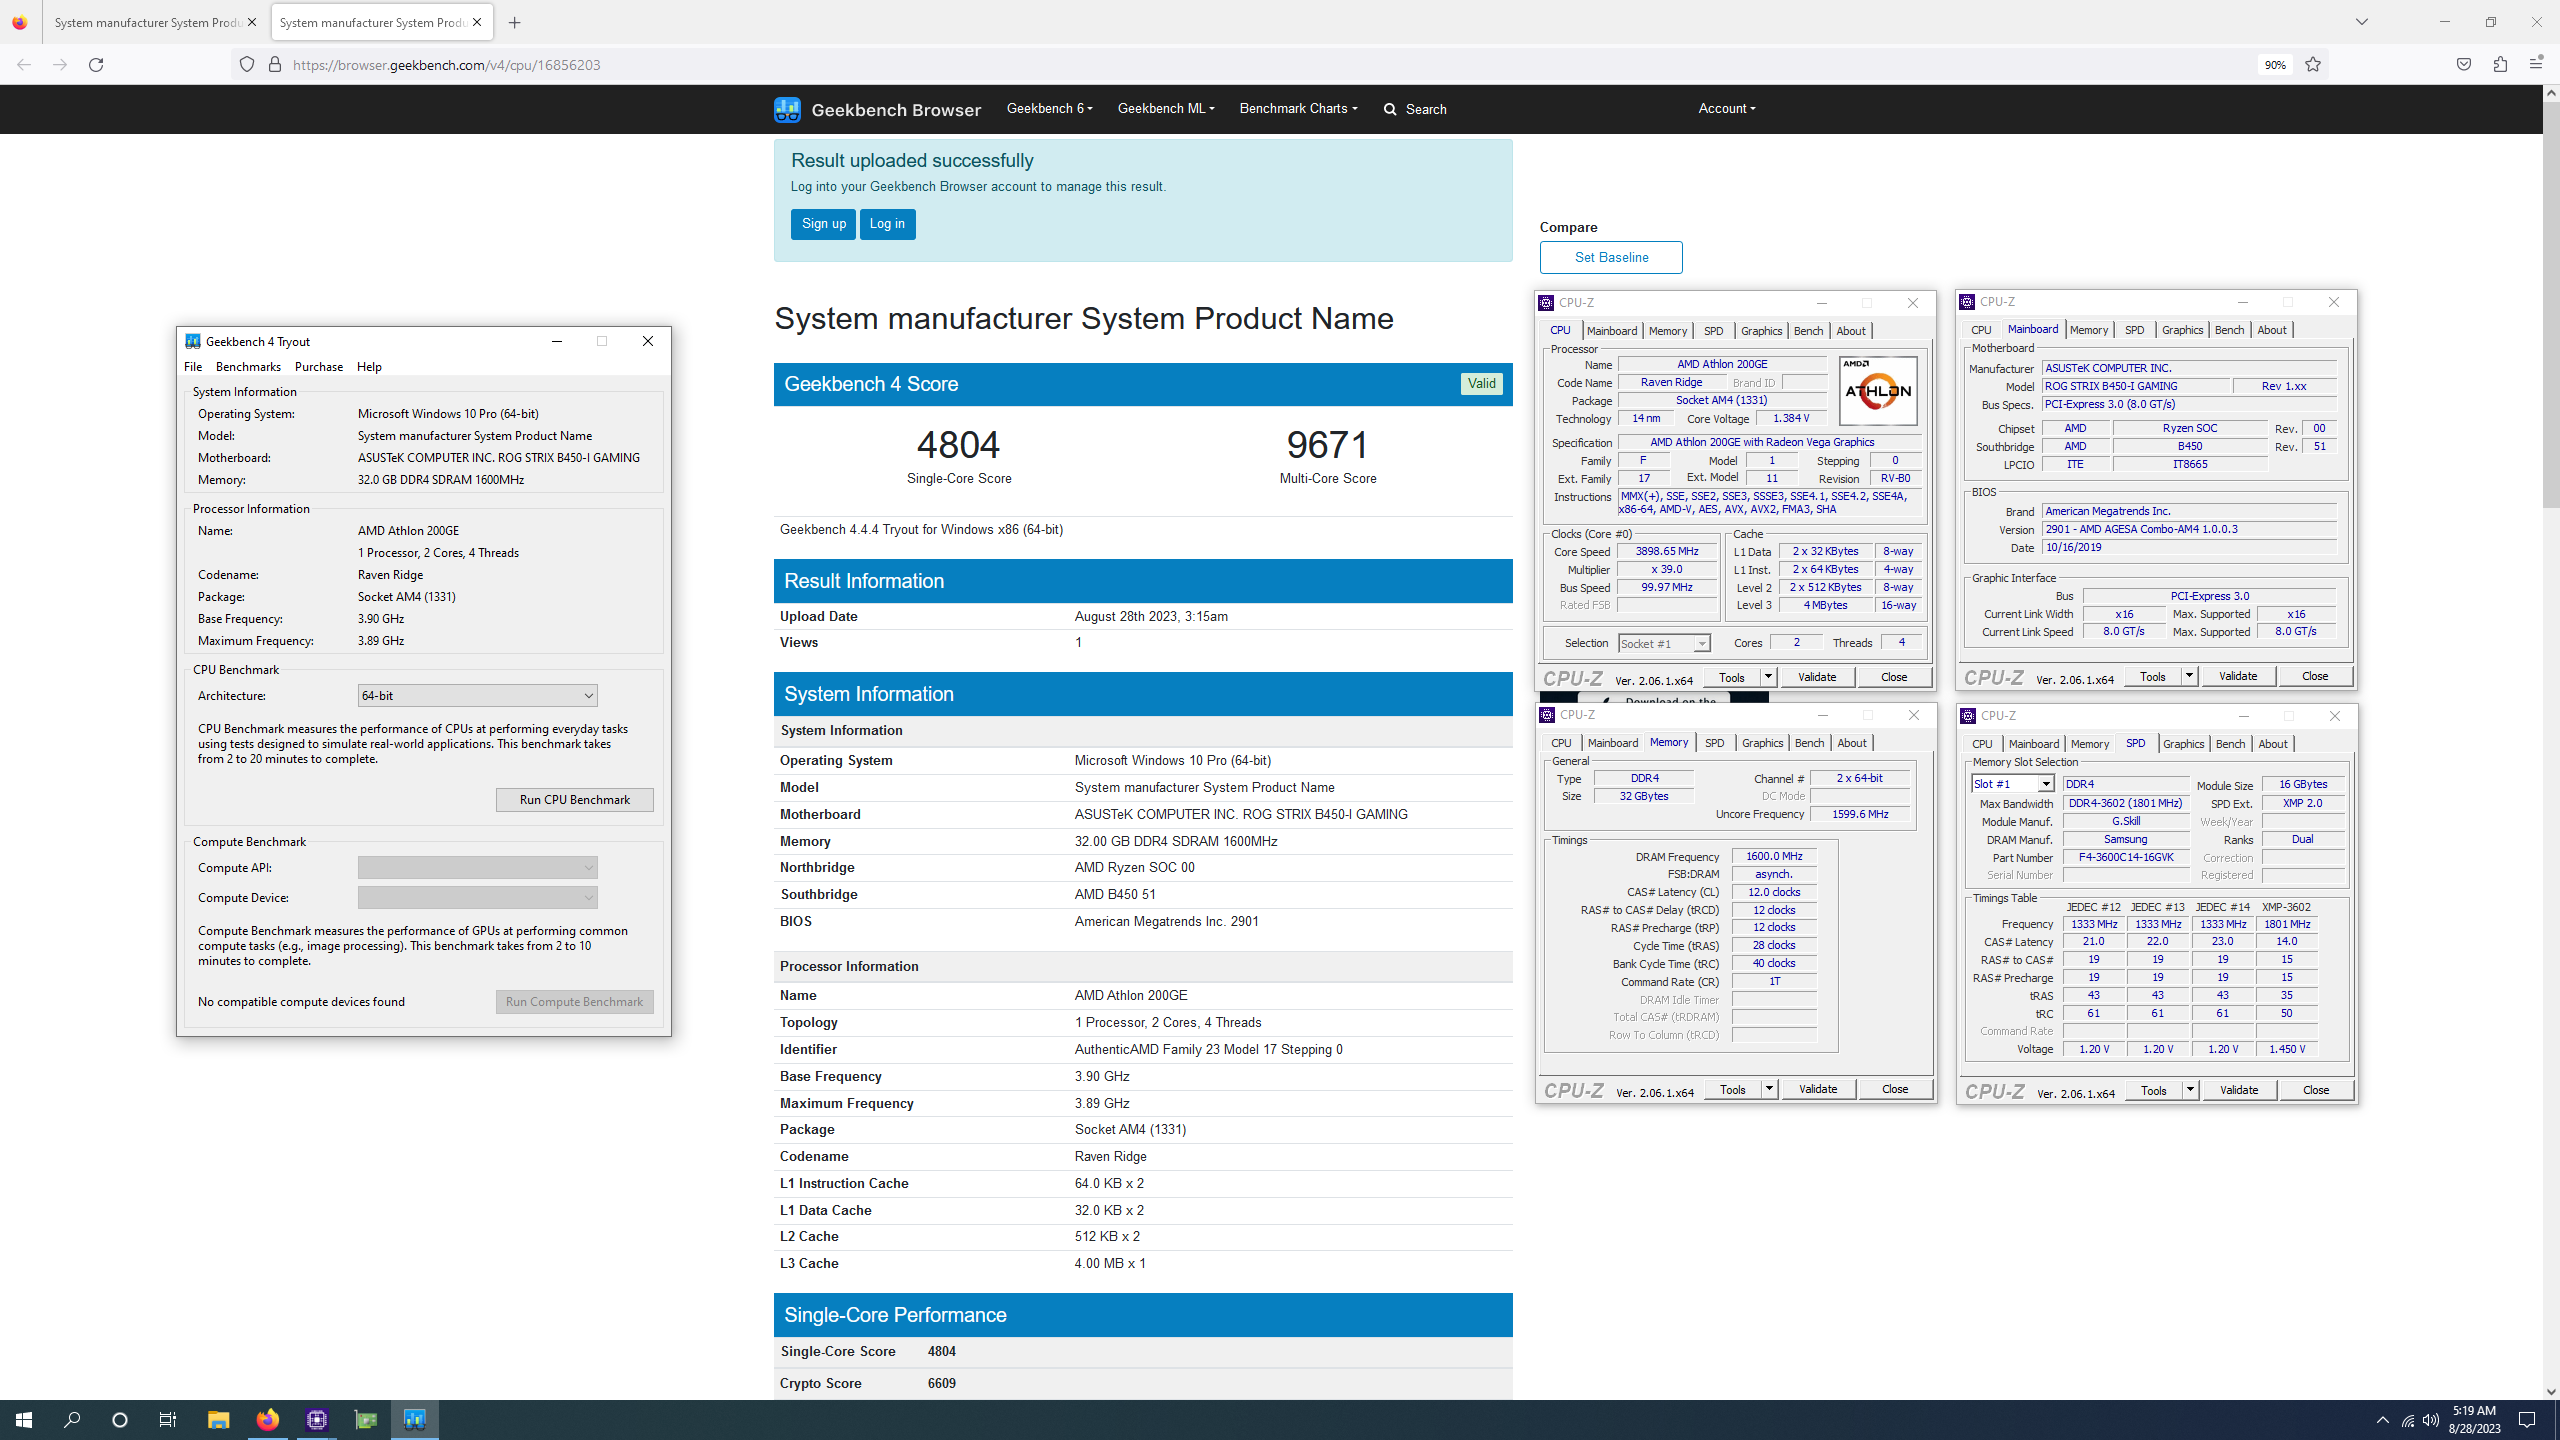Open the Slot #1 memory slot dropdown
The width and height of the screenshot is (2560, 1440).
click(2012, 784)
